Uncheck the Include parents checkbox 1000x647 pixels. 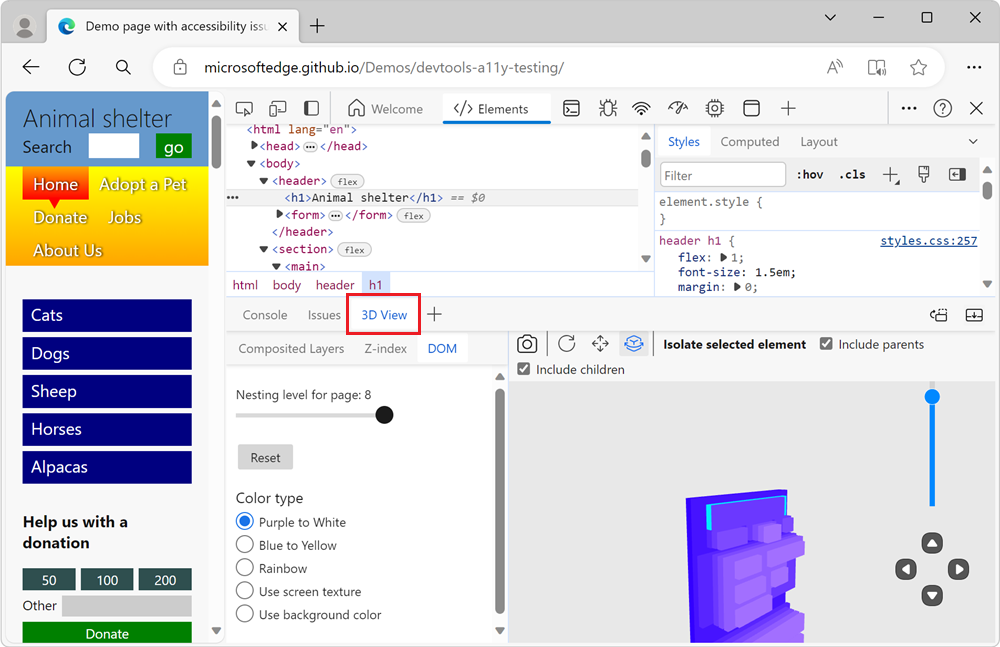coord(826,343)
